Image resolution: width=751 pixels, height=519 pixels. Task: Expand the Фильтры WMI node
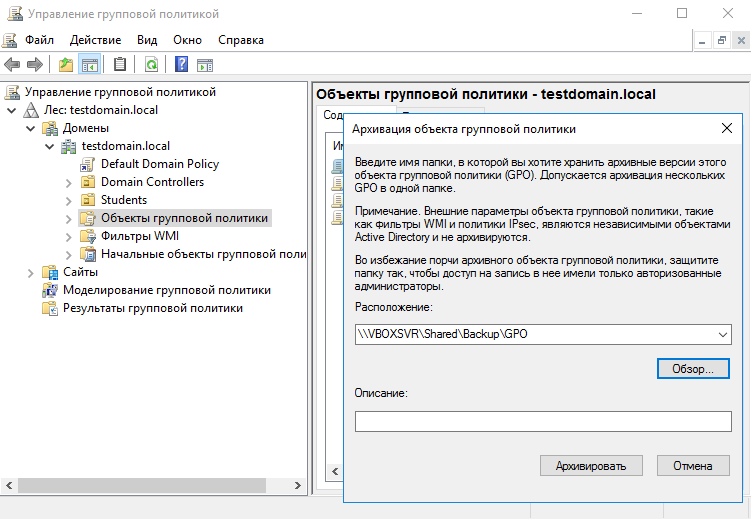[x=68, y=236]
